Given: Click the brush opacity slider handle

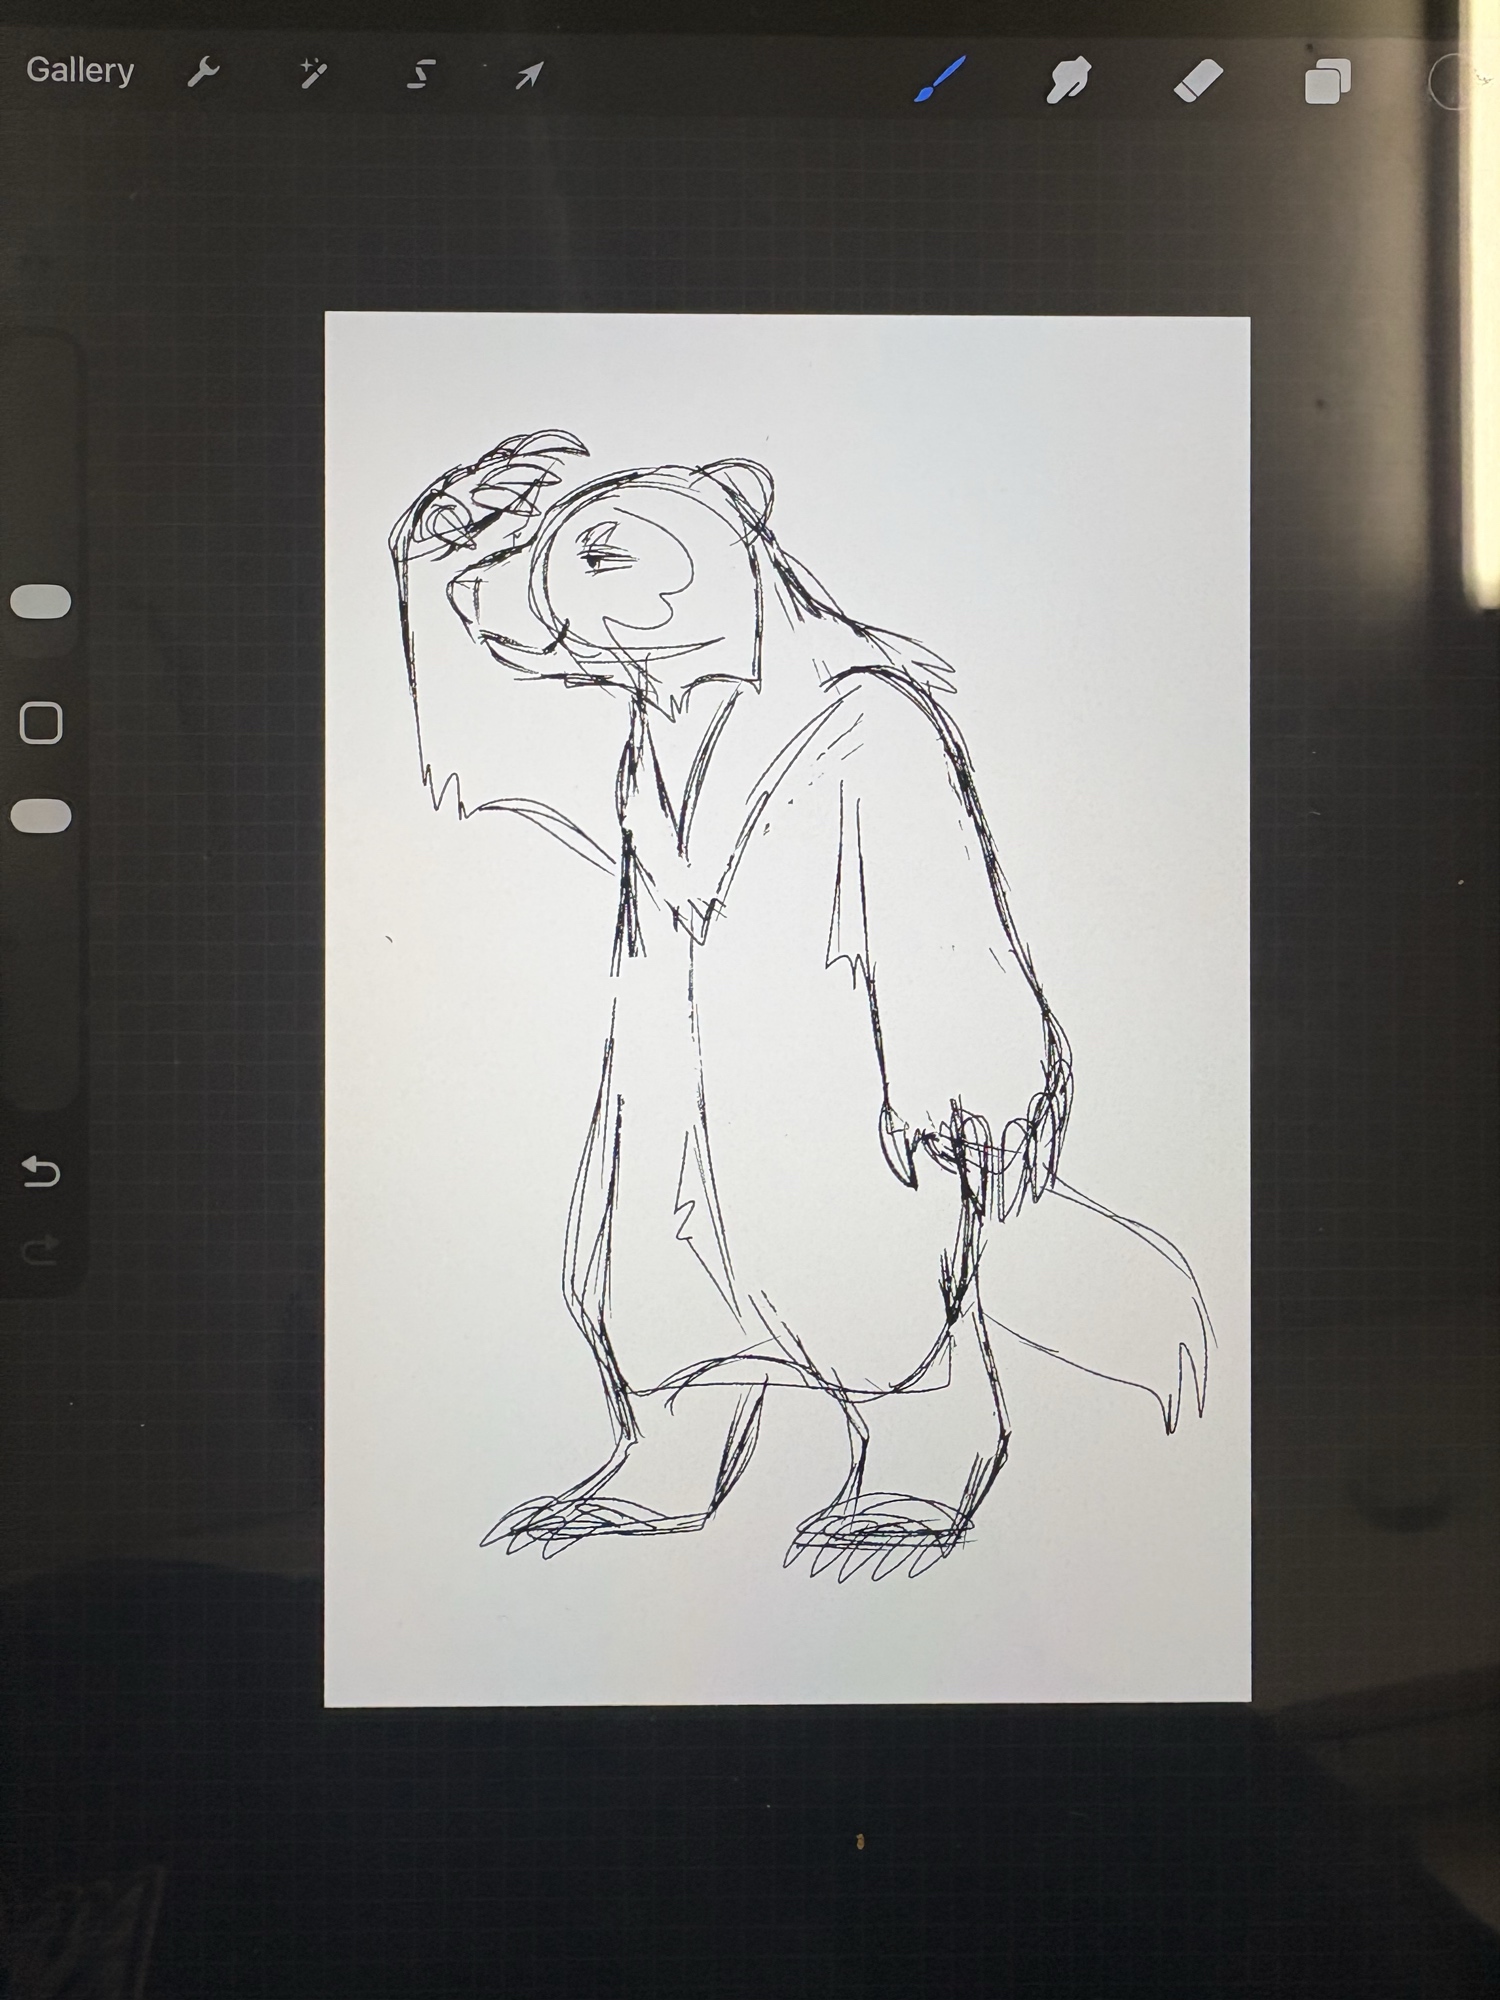Looking at the screenshot, I should [41, 816].
